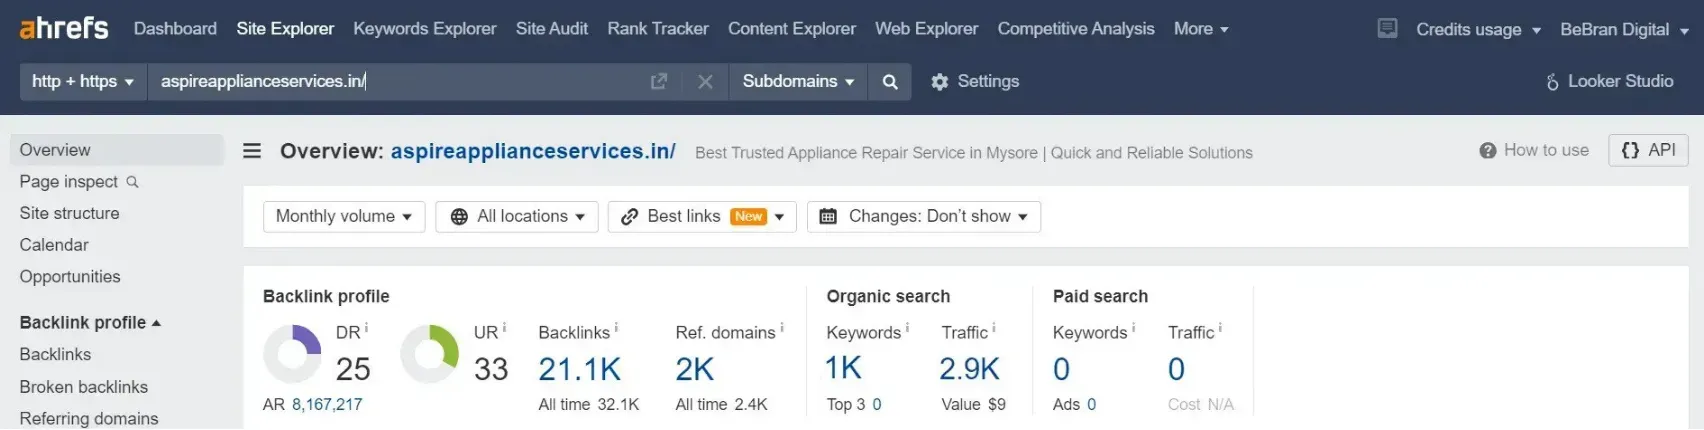Click Backlinks info icon

[x=616, y=327]
